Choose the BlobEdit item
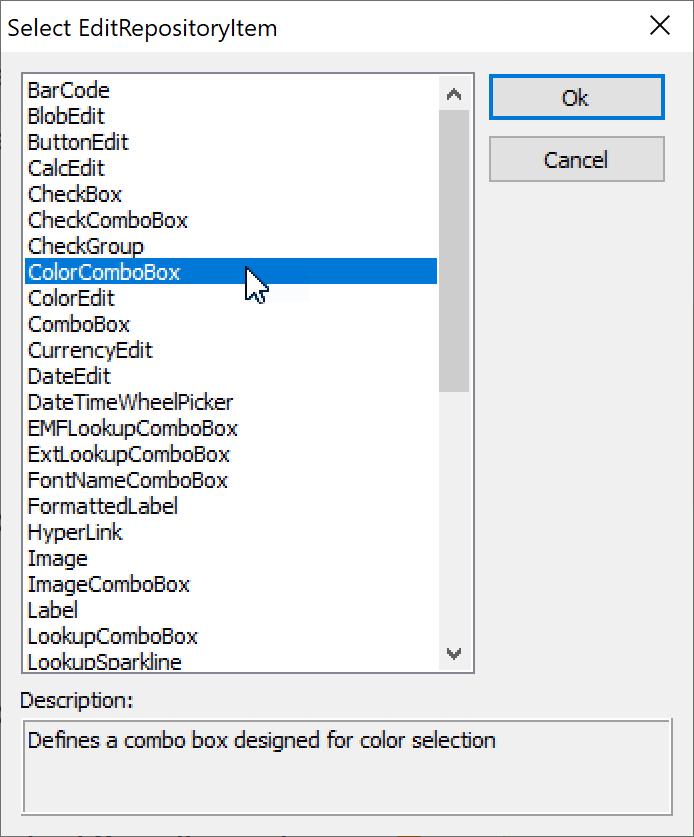Screen dimensions: 694x837 pyautogui.click(x=66, y=117)
